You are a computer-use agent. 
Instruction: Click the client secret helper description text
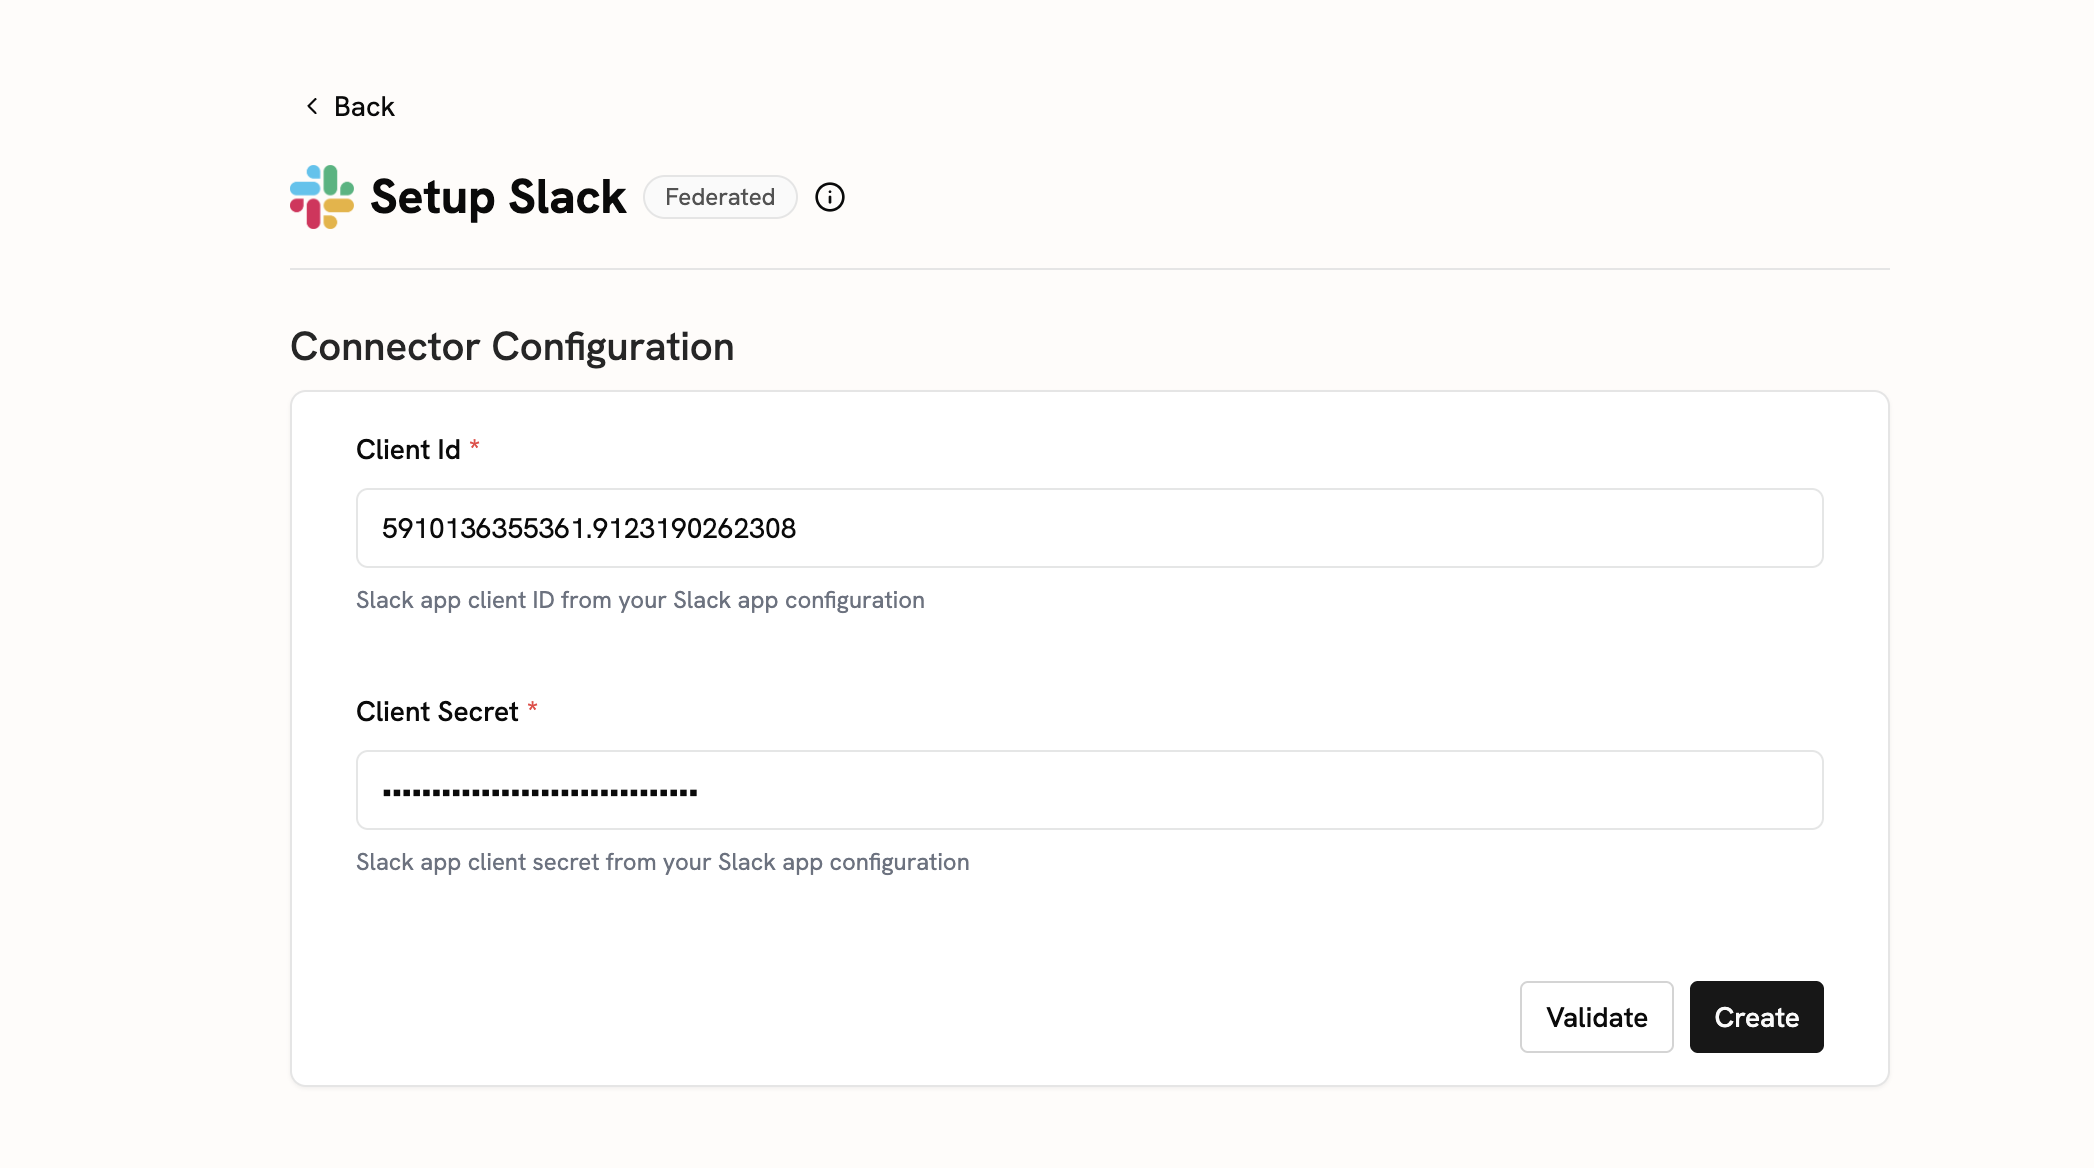(x=662, y=862)
